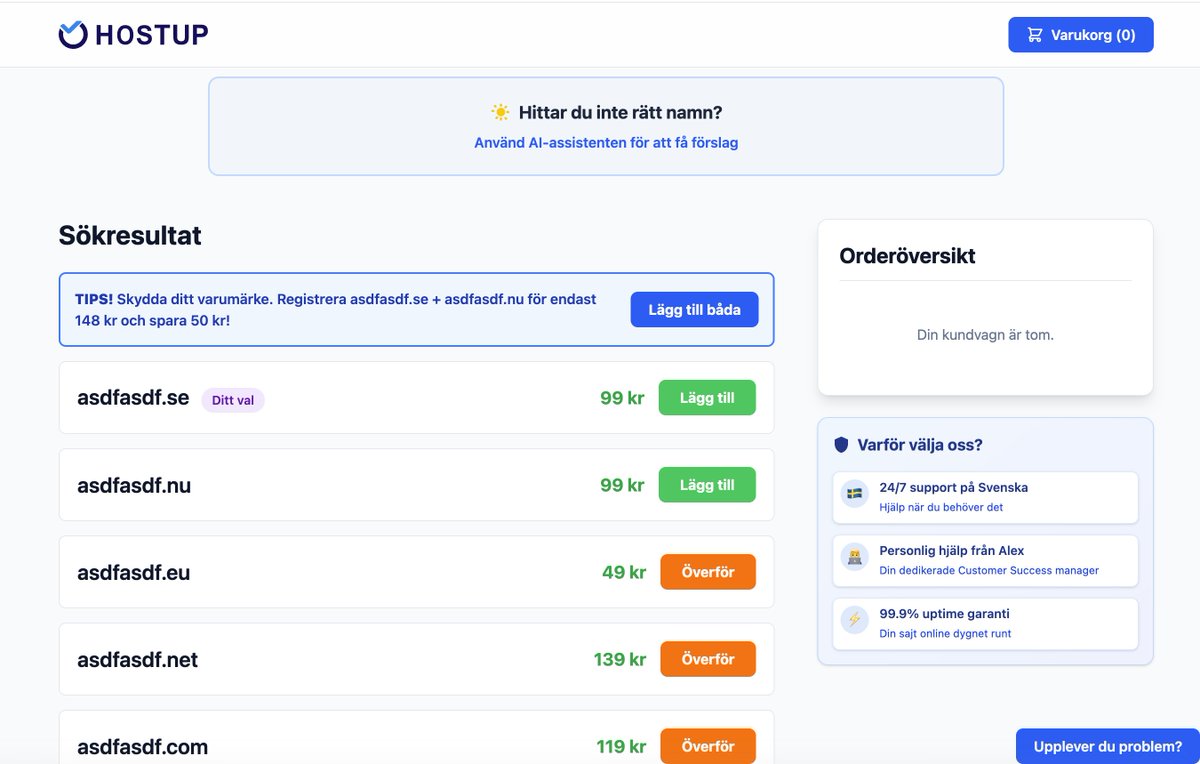The height and width of the screenshot is (764, 1200).
Task: Click the HOSTUP brand text
Action: point(152,35)
